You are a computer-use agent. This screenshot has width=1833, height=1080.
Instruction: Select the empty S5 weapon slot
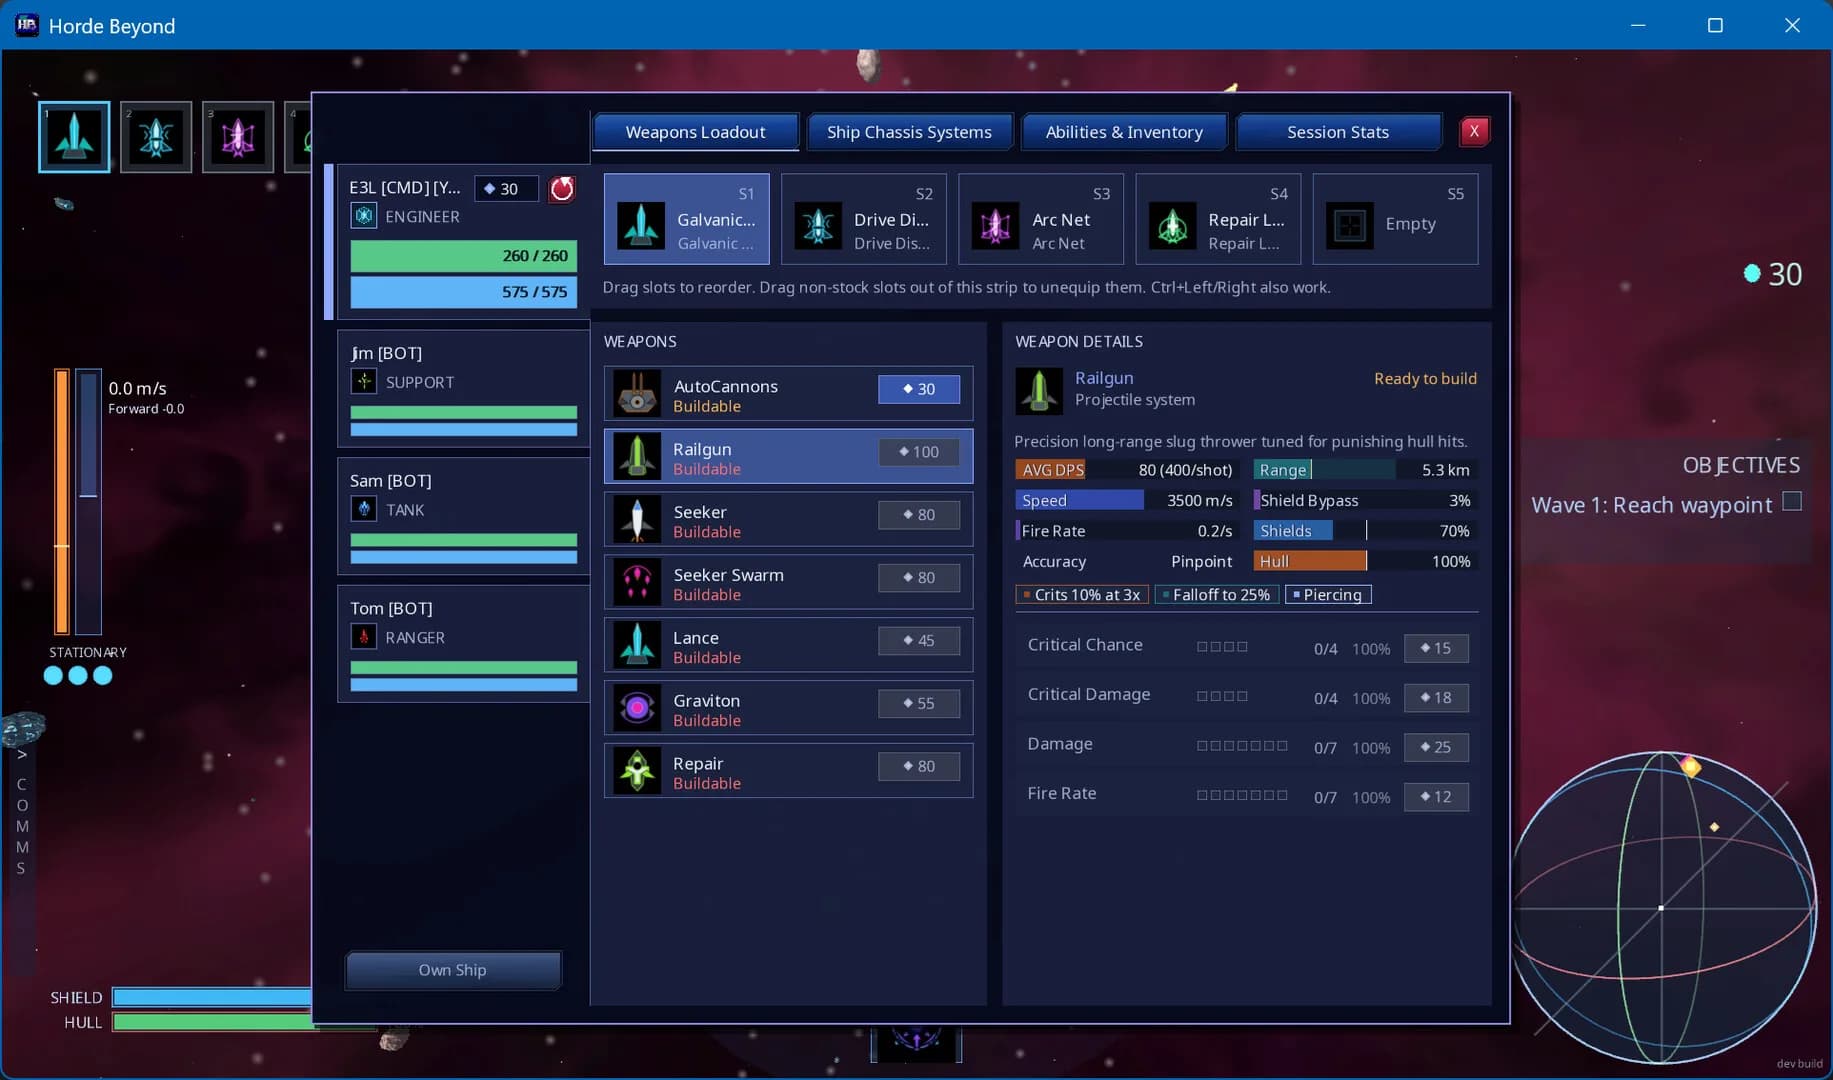coord(1395,219)
